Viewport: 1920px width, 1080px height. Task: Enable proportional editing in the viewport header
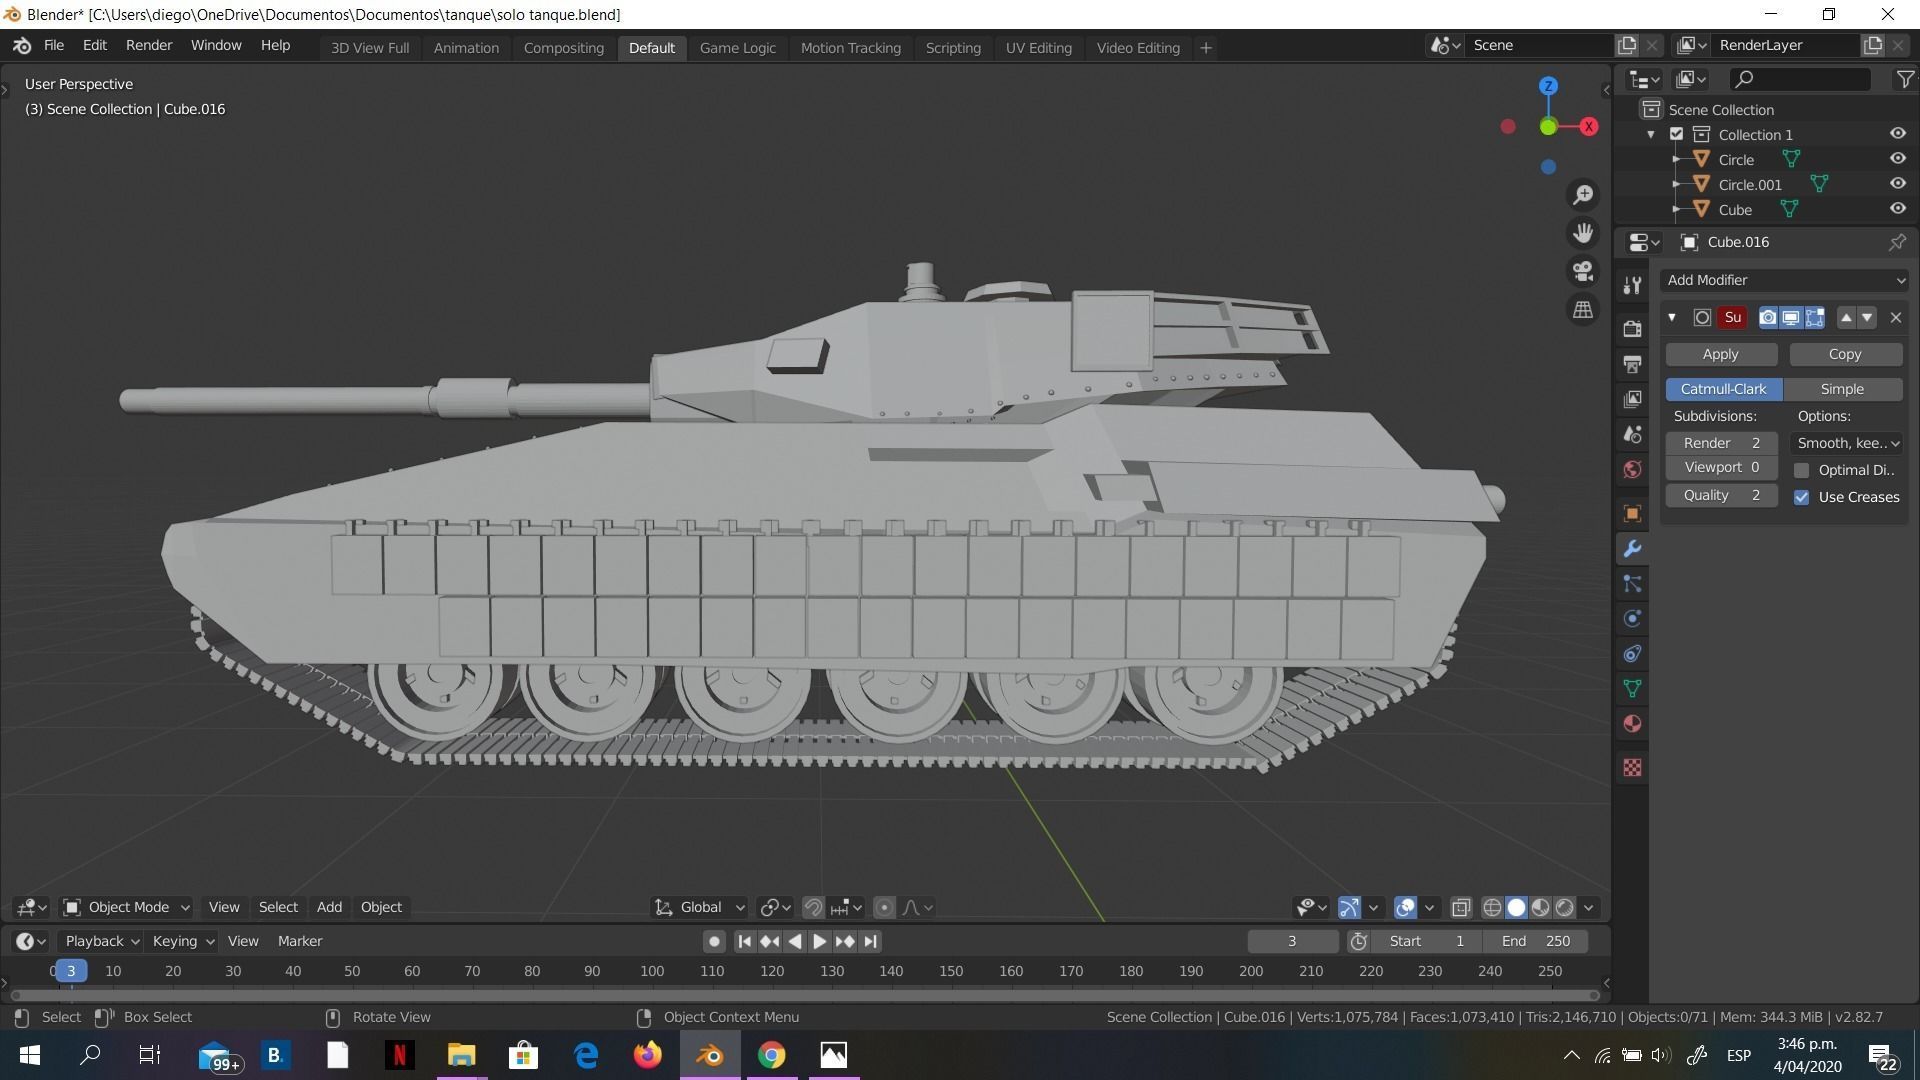884,907
